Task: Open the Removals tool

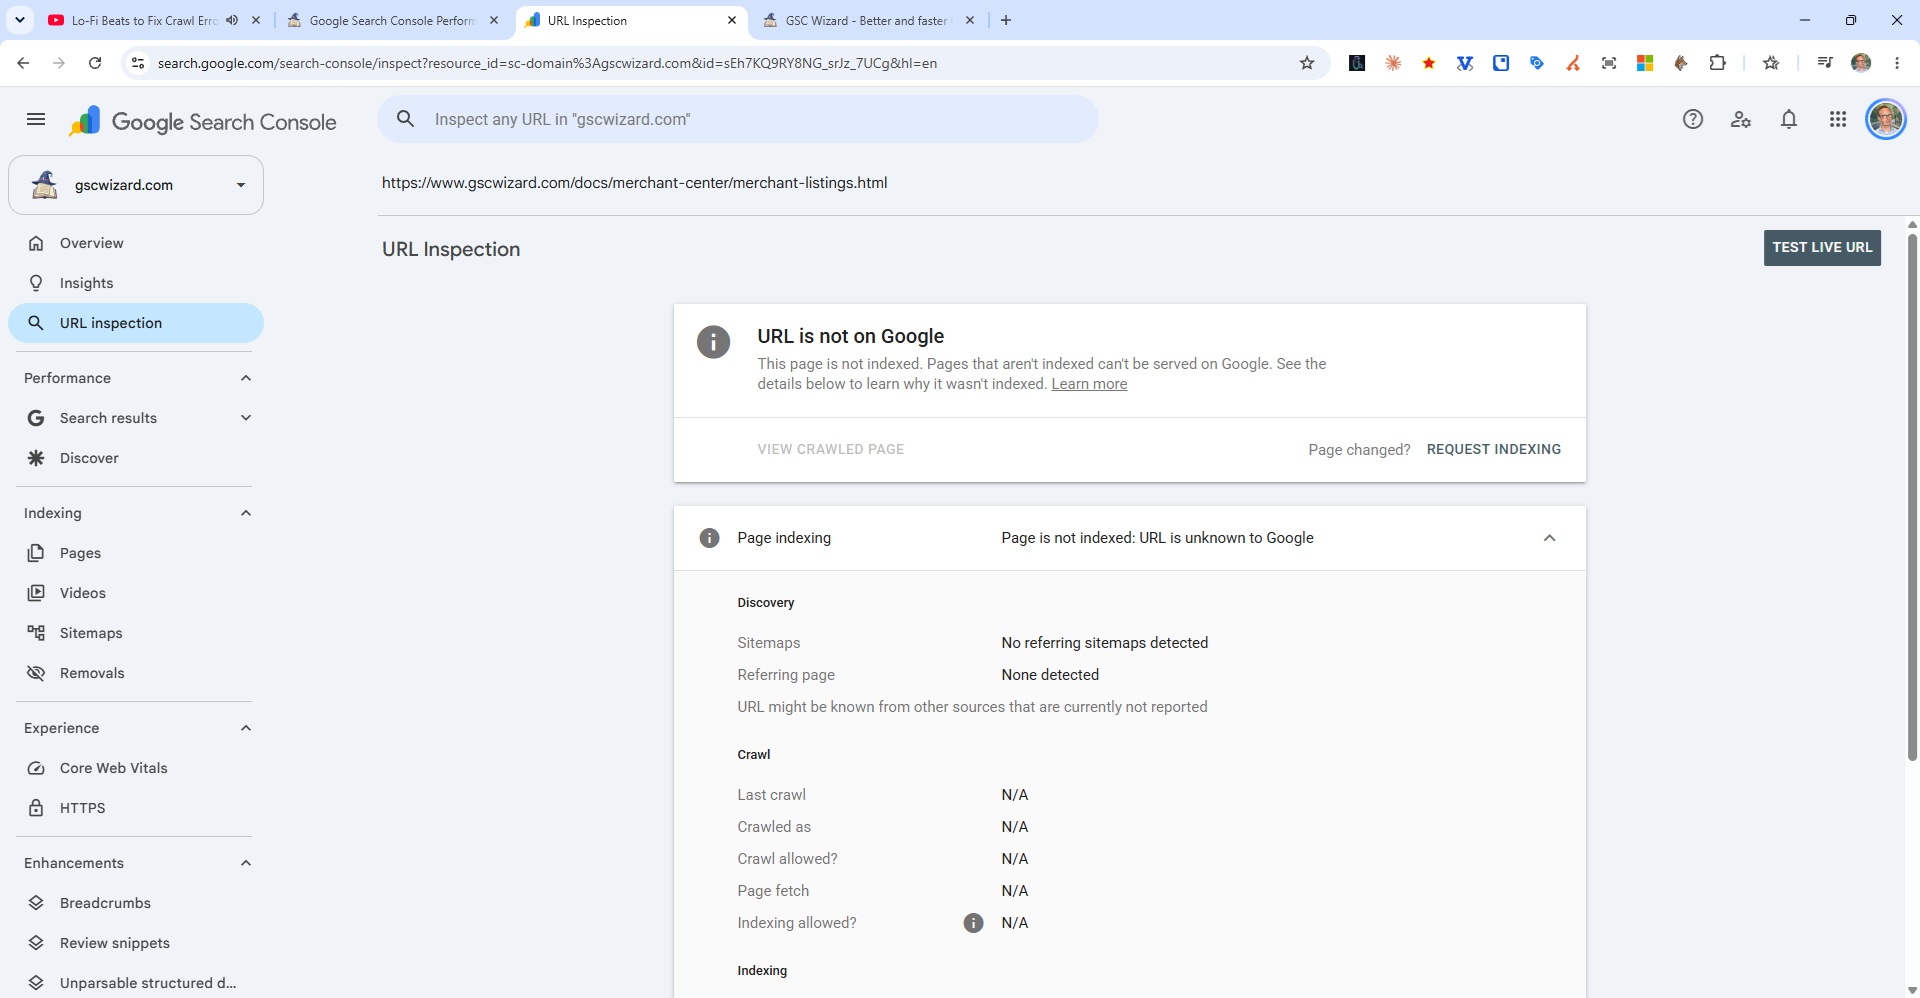Action: click(136, 673)
